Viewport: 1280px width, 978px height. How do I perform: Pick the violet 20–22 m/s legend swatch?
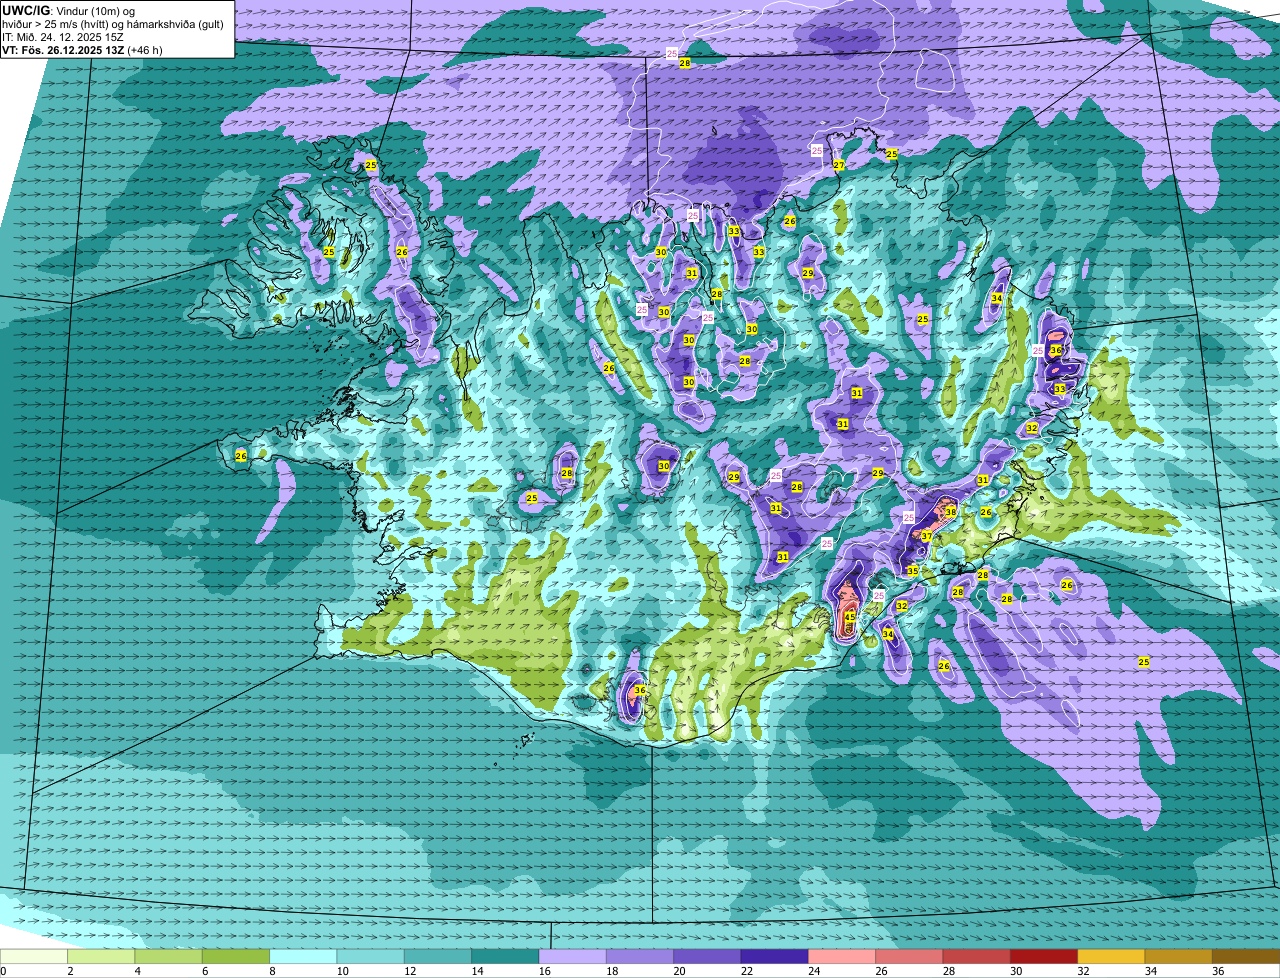pyautogui.click(x=707, y=956)
